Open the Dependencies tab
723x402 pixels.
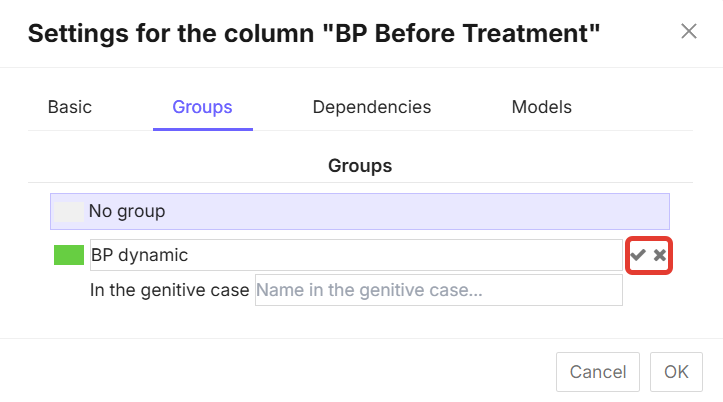[371, 107]
